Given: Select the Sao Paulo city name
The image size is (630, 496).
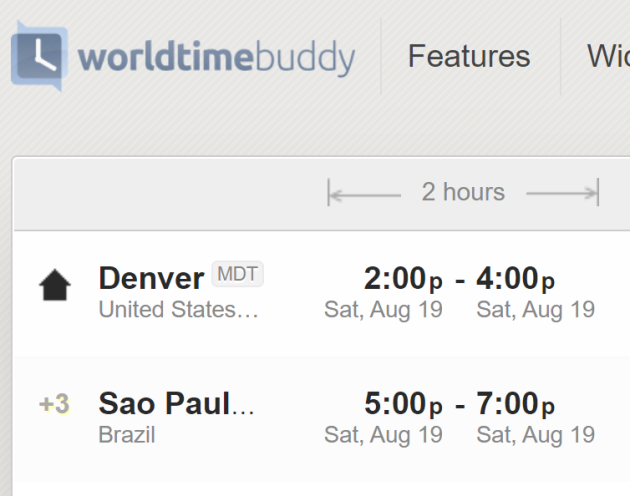Looking at the screenshot, I should (176, 403).
